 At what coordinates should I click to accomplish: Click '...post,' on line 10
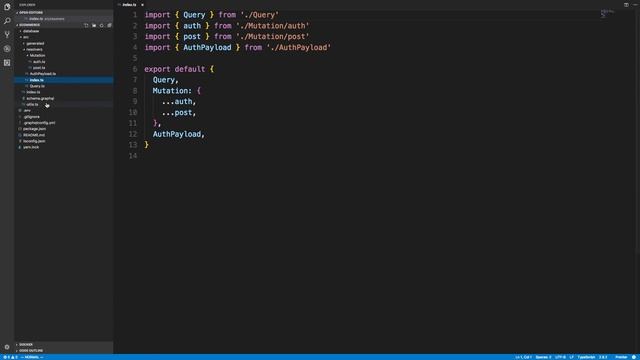pyautogui.click(x=179, y=112)
